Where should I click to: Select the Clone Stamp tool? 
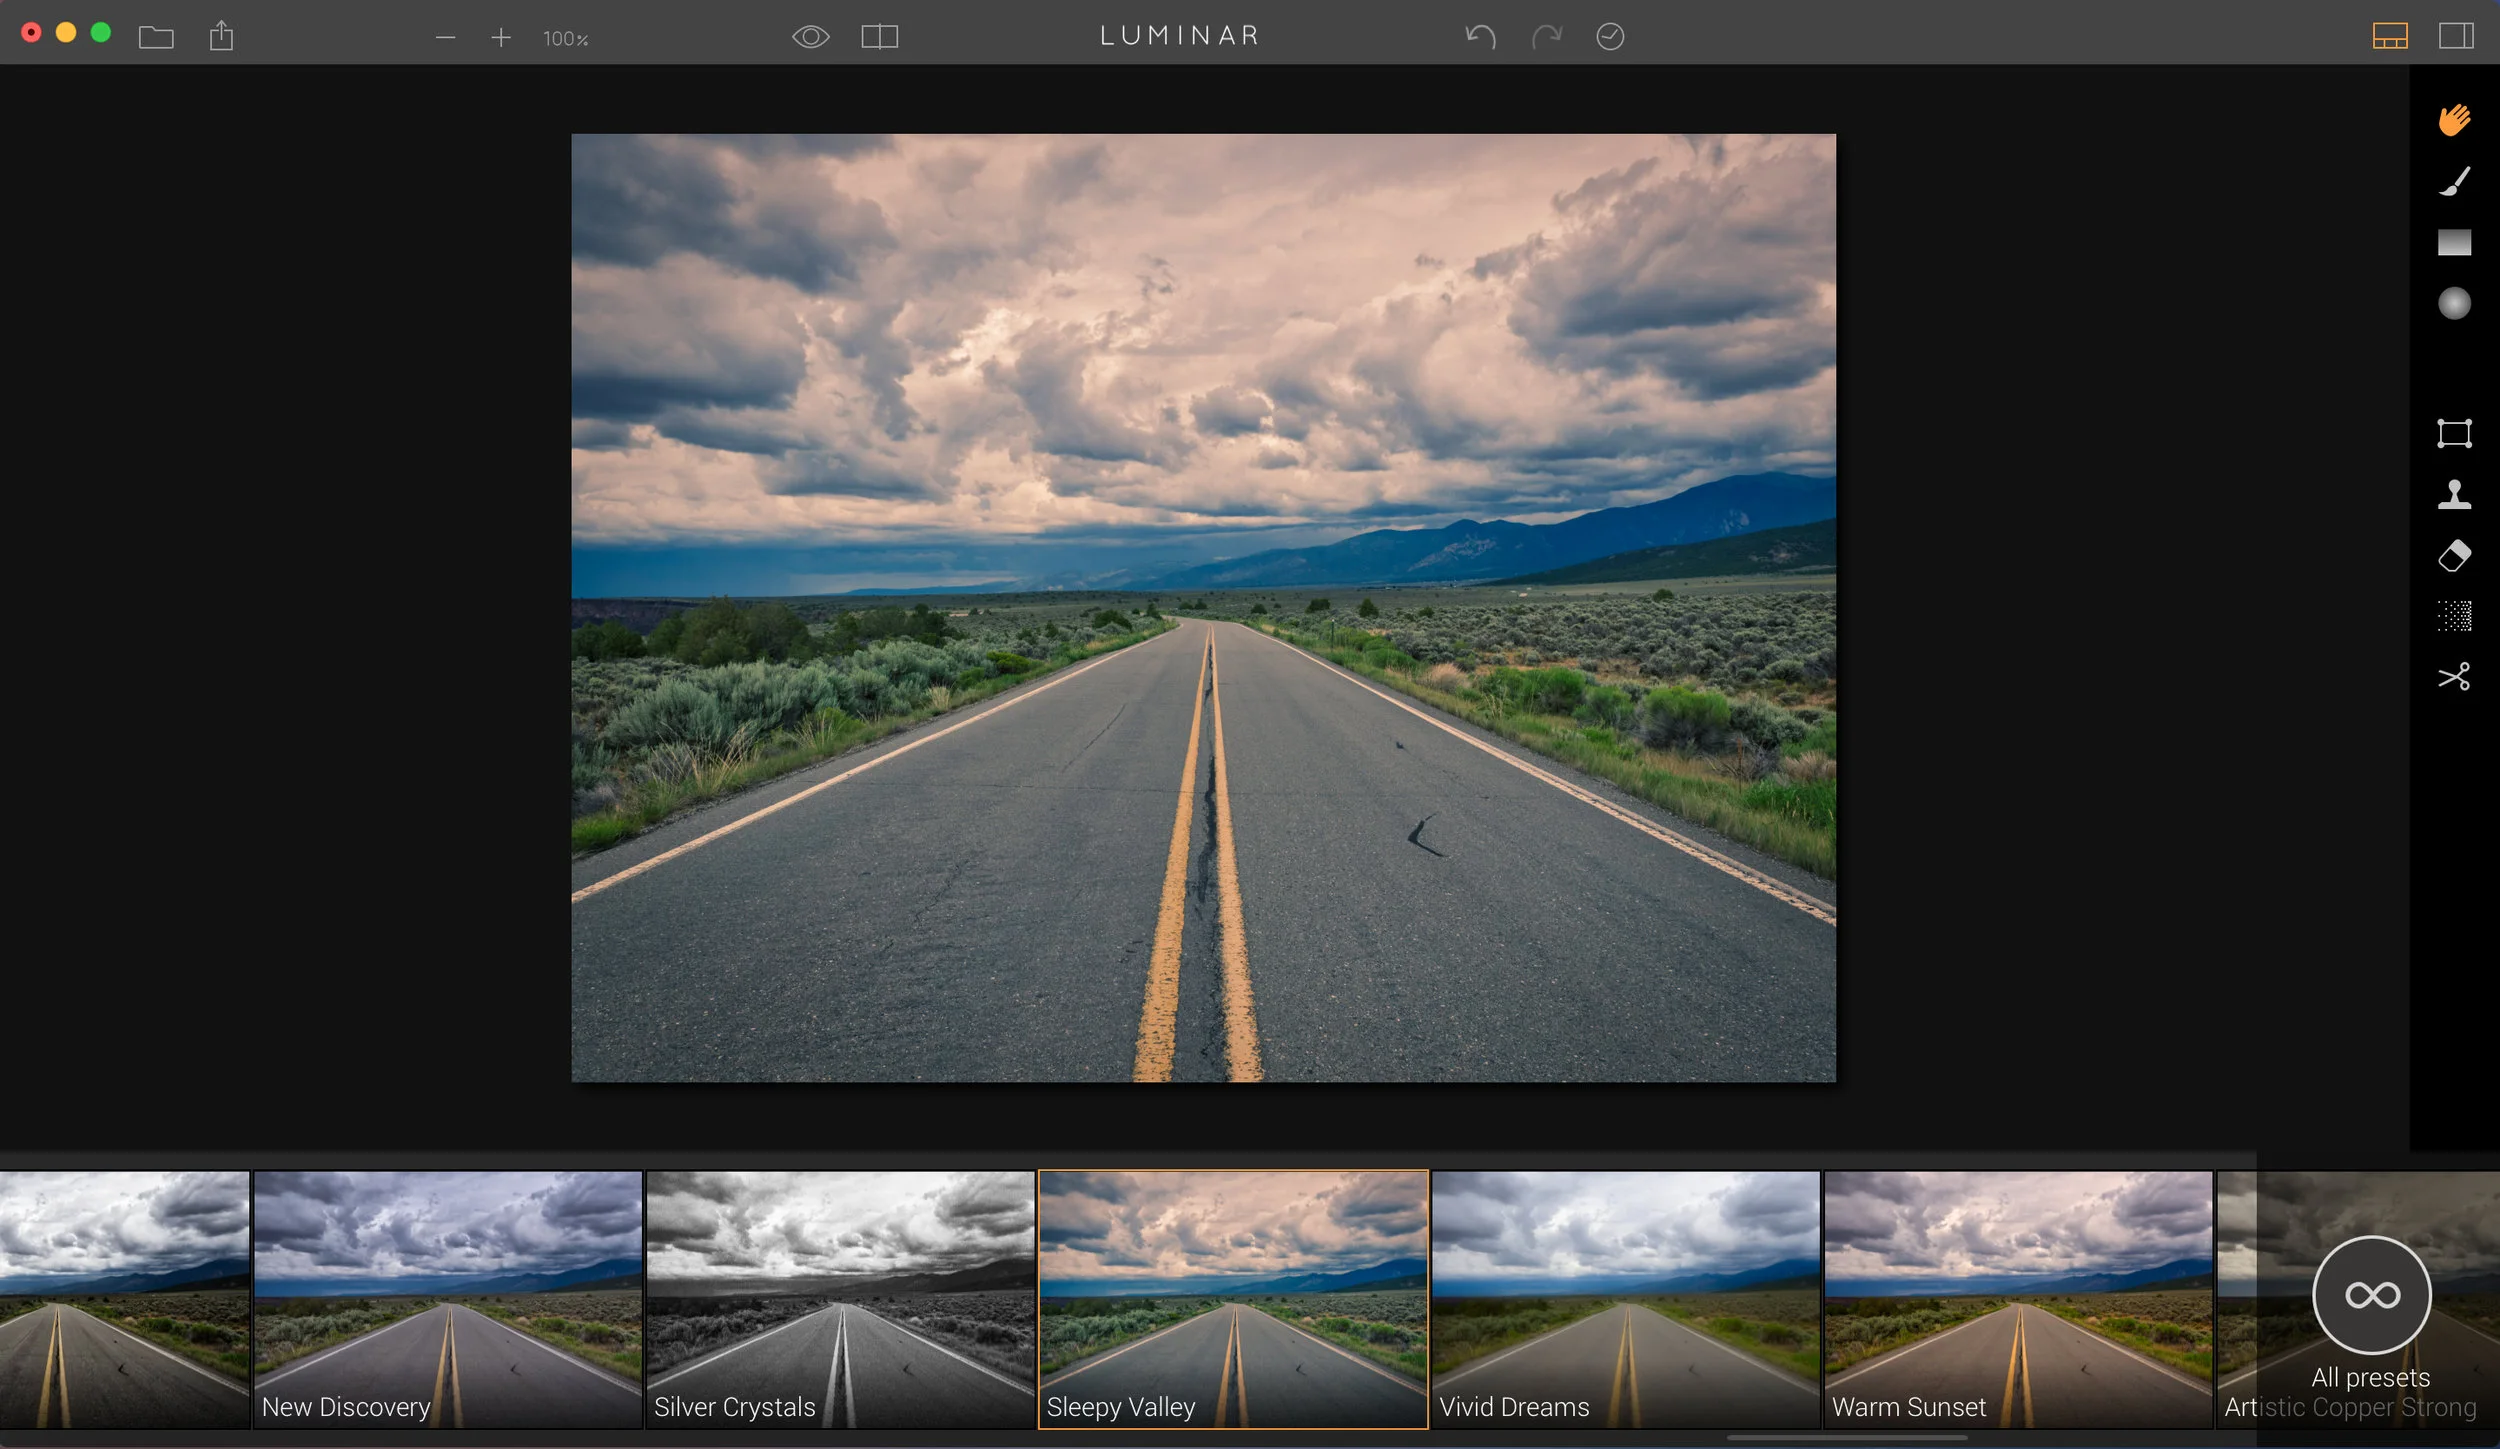pos(2454,494)
